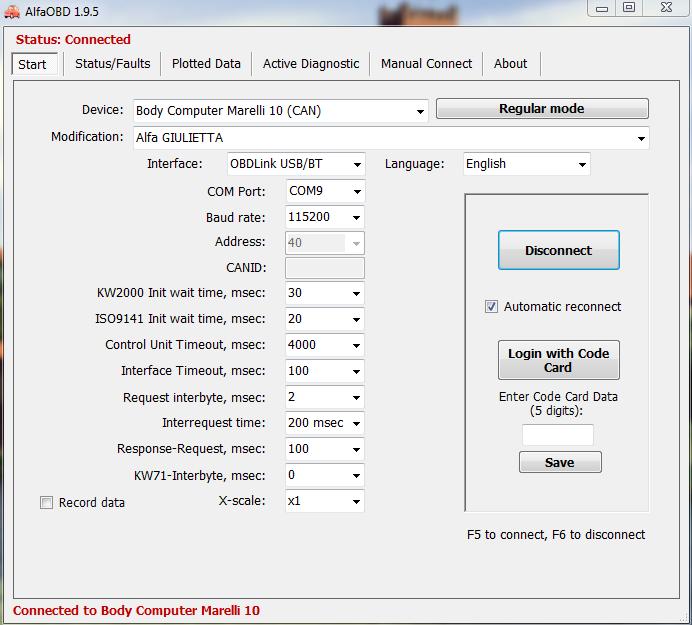Viewport: 692px width, 625px height.
Task: Open the Device dropdown list
Action: click(281, 111)
